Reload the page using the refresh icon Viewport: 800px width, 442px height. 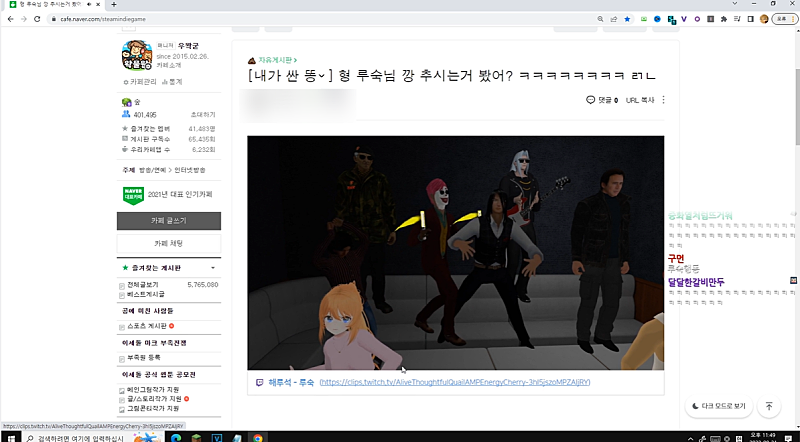(37, 19)
